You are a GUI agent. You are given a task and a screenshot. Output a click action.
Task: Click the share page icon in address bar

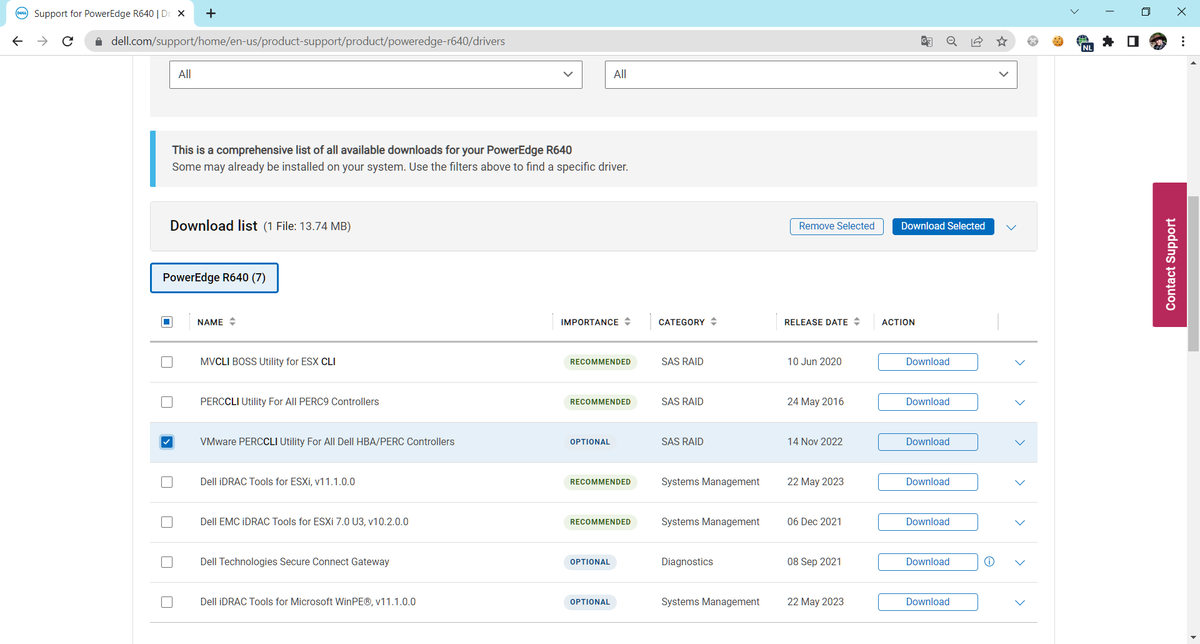point(976,42)
